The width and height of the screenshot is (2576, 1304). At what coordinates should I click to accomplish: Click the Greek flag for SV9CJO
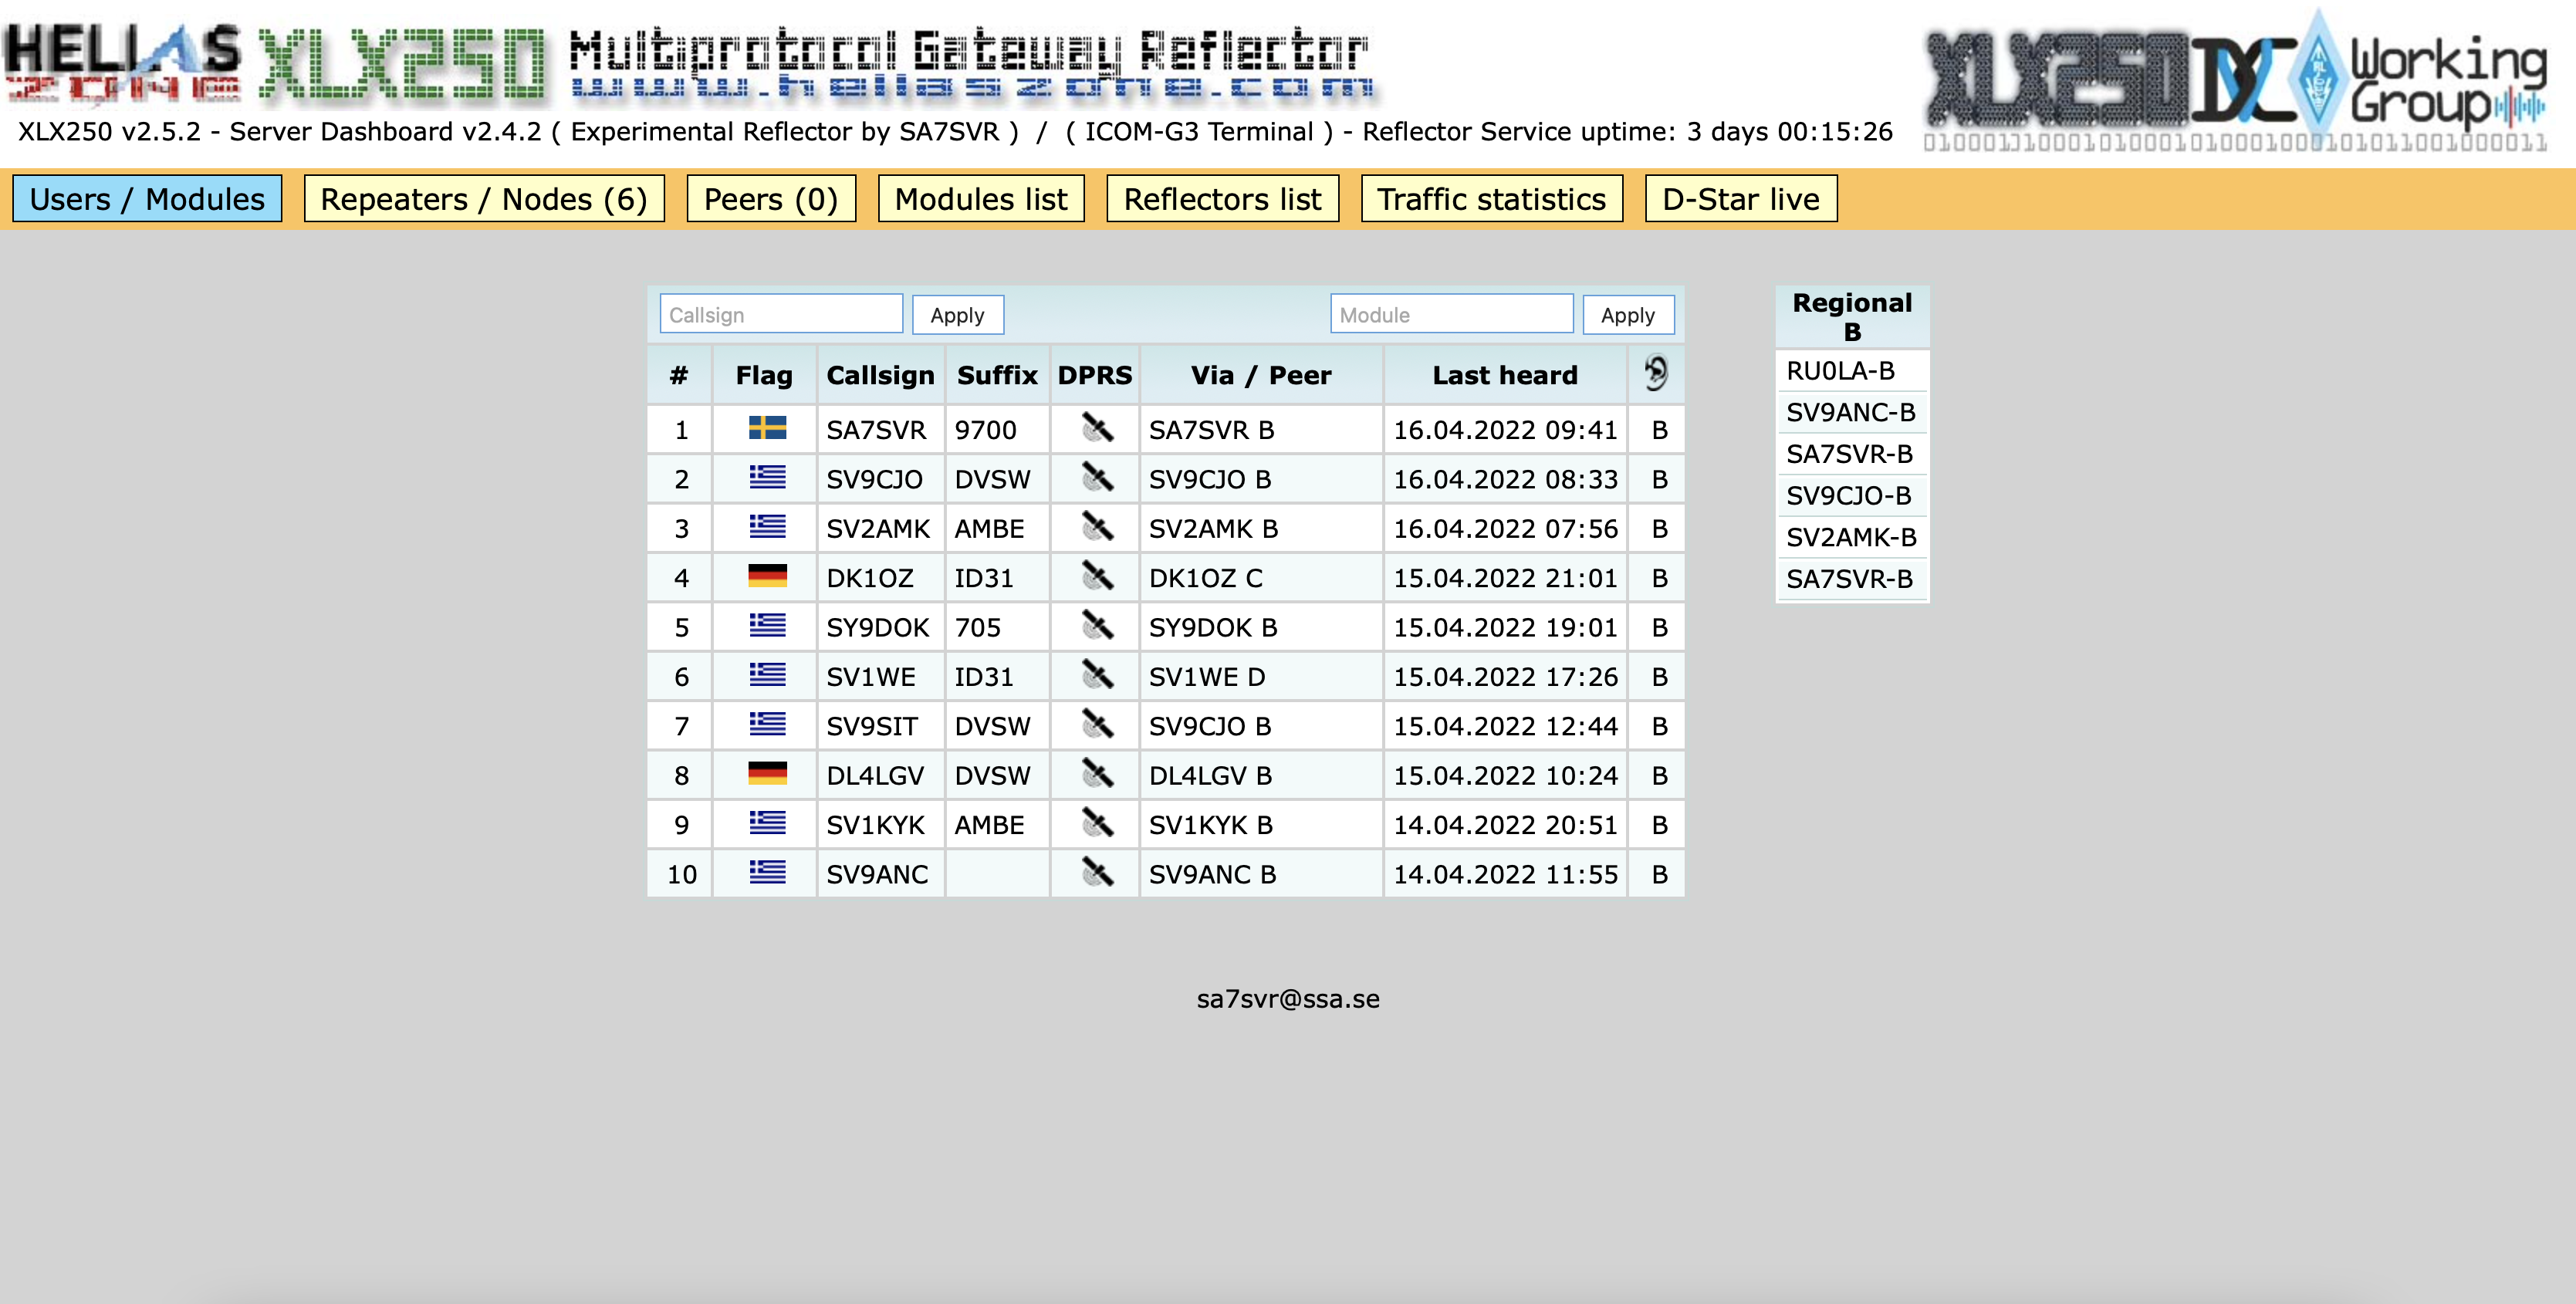point(767,478)
